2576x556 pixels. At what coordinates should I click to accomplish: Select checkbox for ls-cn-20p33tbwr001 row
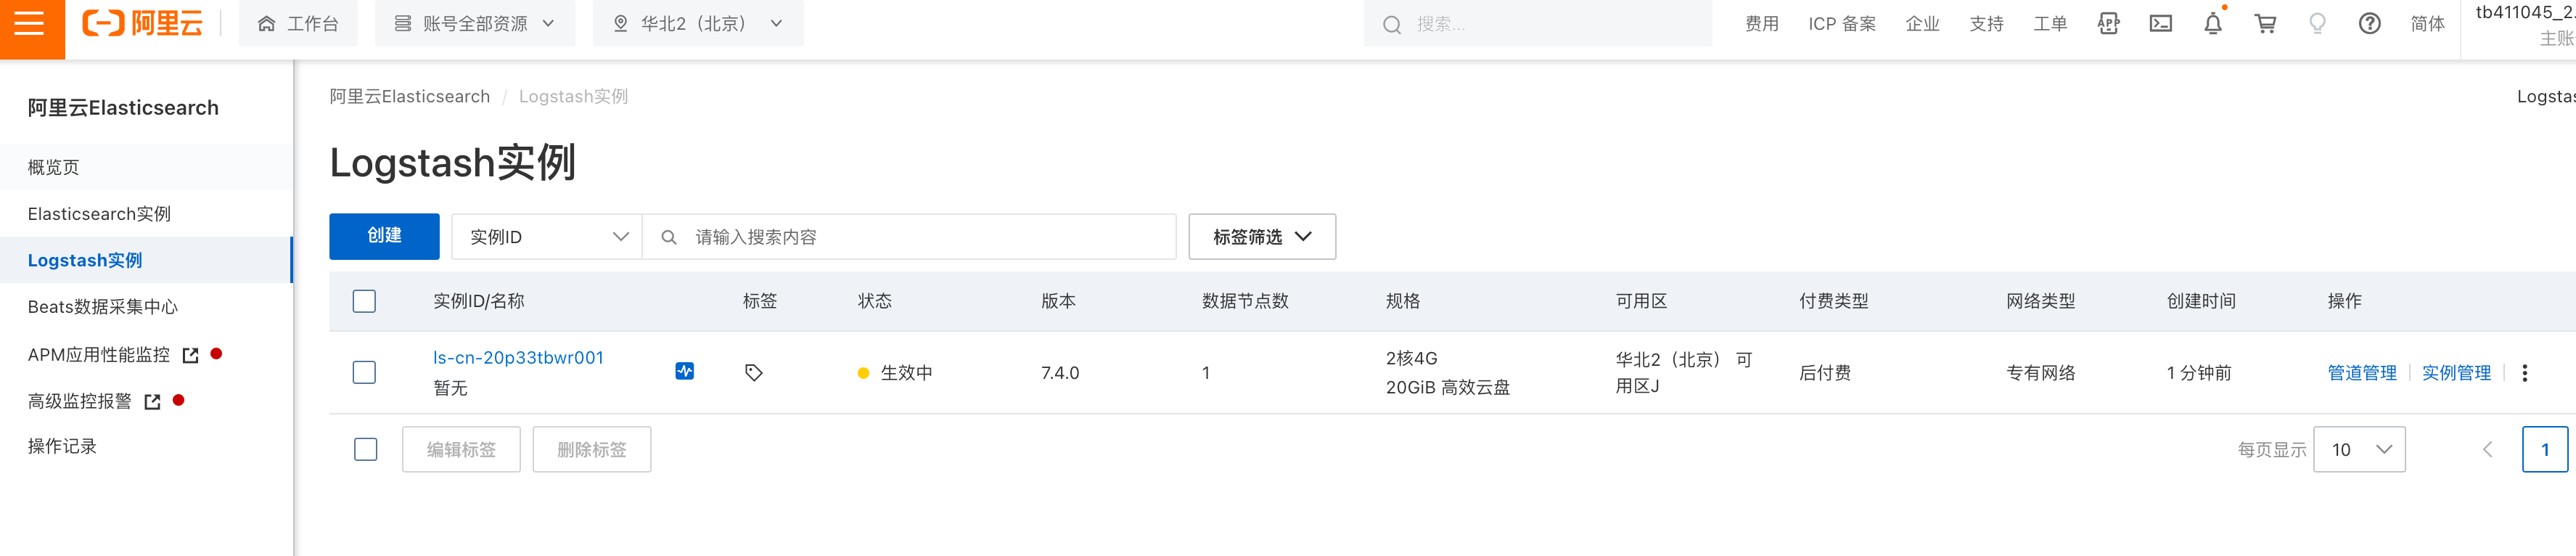pyautogui.click(x=364, y=372)
